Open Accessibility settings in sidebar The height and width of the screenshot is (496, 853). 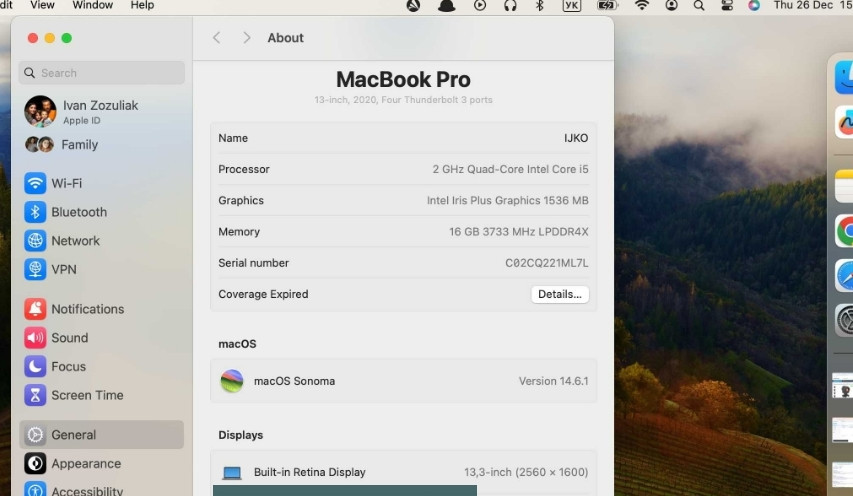click(x=73, y=490)
